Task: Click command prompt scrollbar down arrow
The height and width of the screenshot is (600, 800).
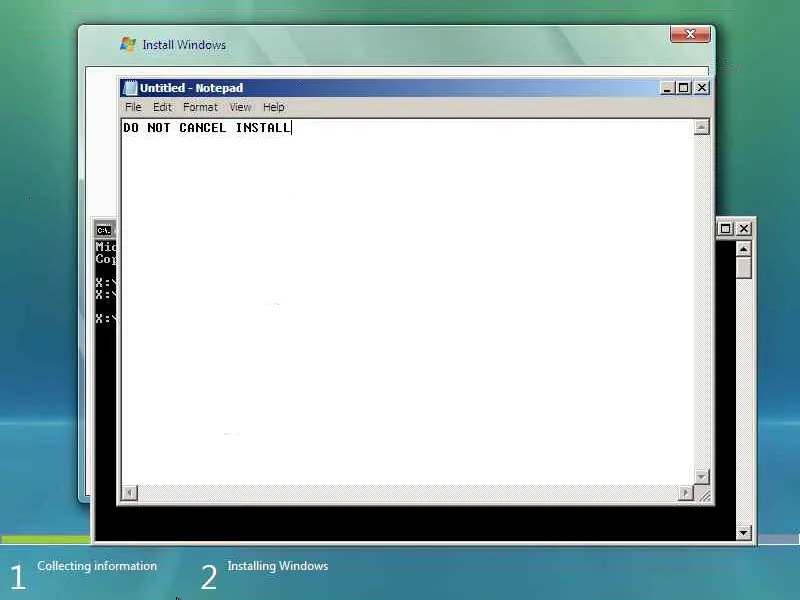Action: 743,533
